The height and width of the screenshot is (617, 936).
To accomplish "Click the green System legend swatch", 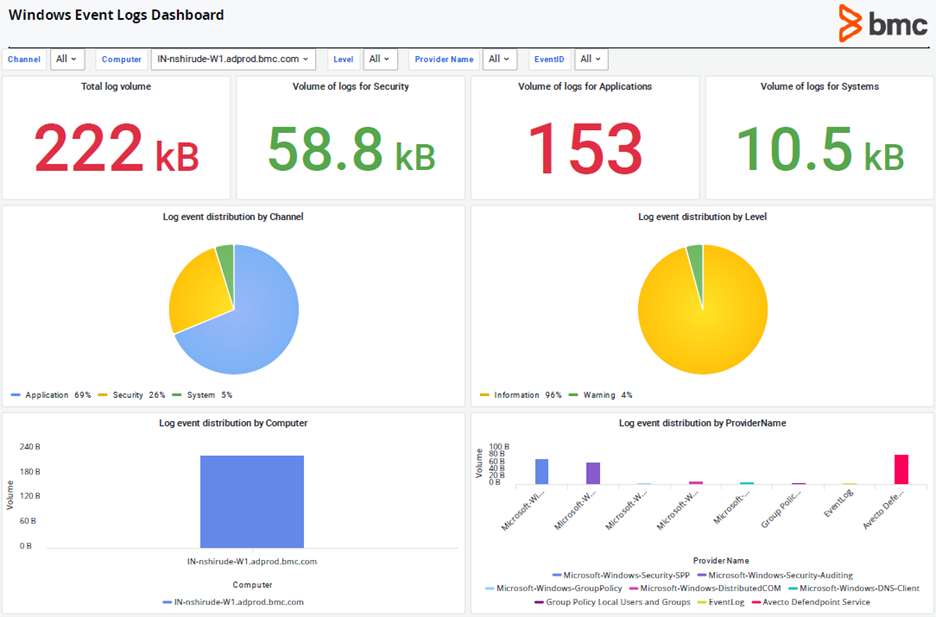I will click(x=175, y=394).
